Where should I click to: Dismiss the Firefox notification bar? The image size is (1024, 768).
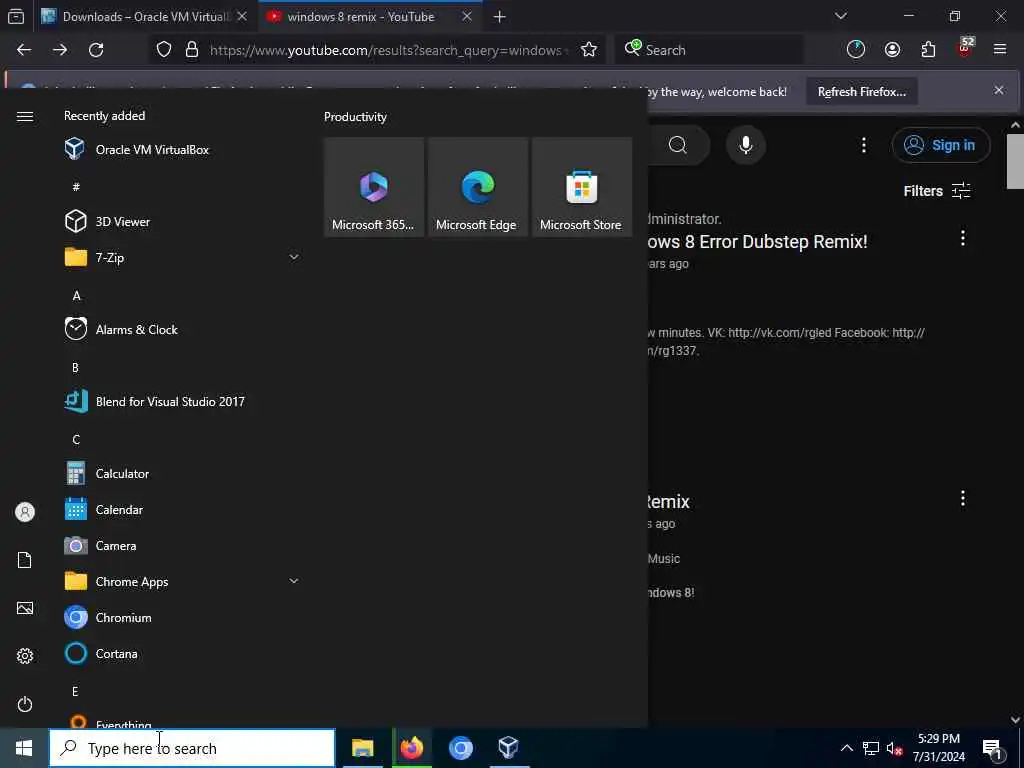[x=999, y=90]
